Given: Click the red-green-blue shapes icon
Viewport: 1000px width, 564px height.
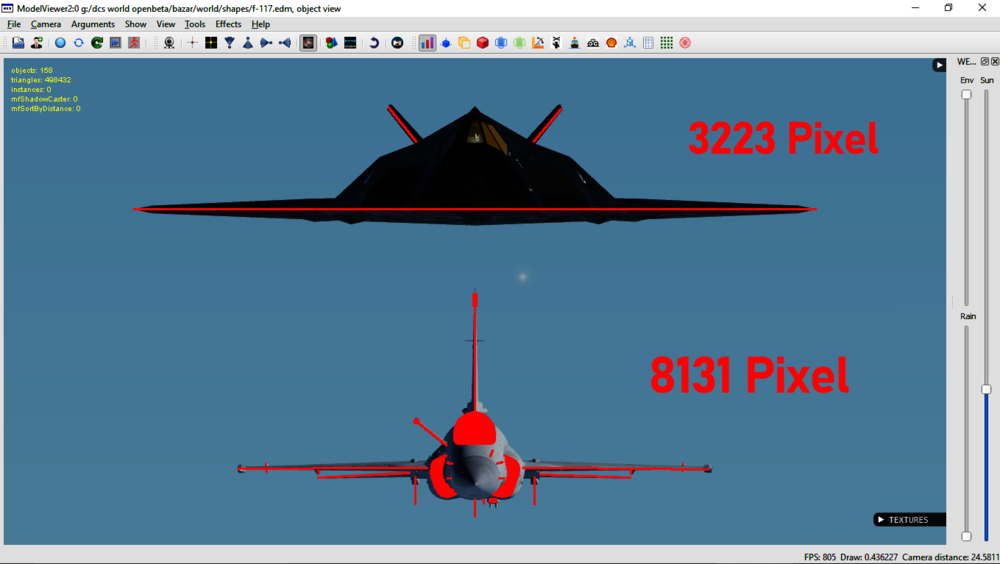Looking at the screenshot, I should pos(331,43).
